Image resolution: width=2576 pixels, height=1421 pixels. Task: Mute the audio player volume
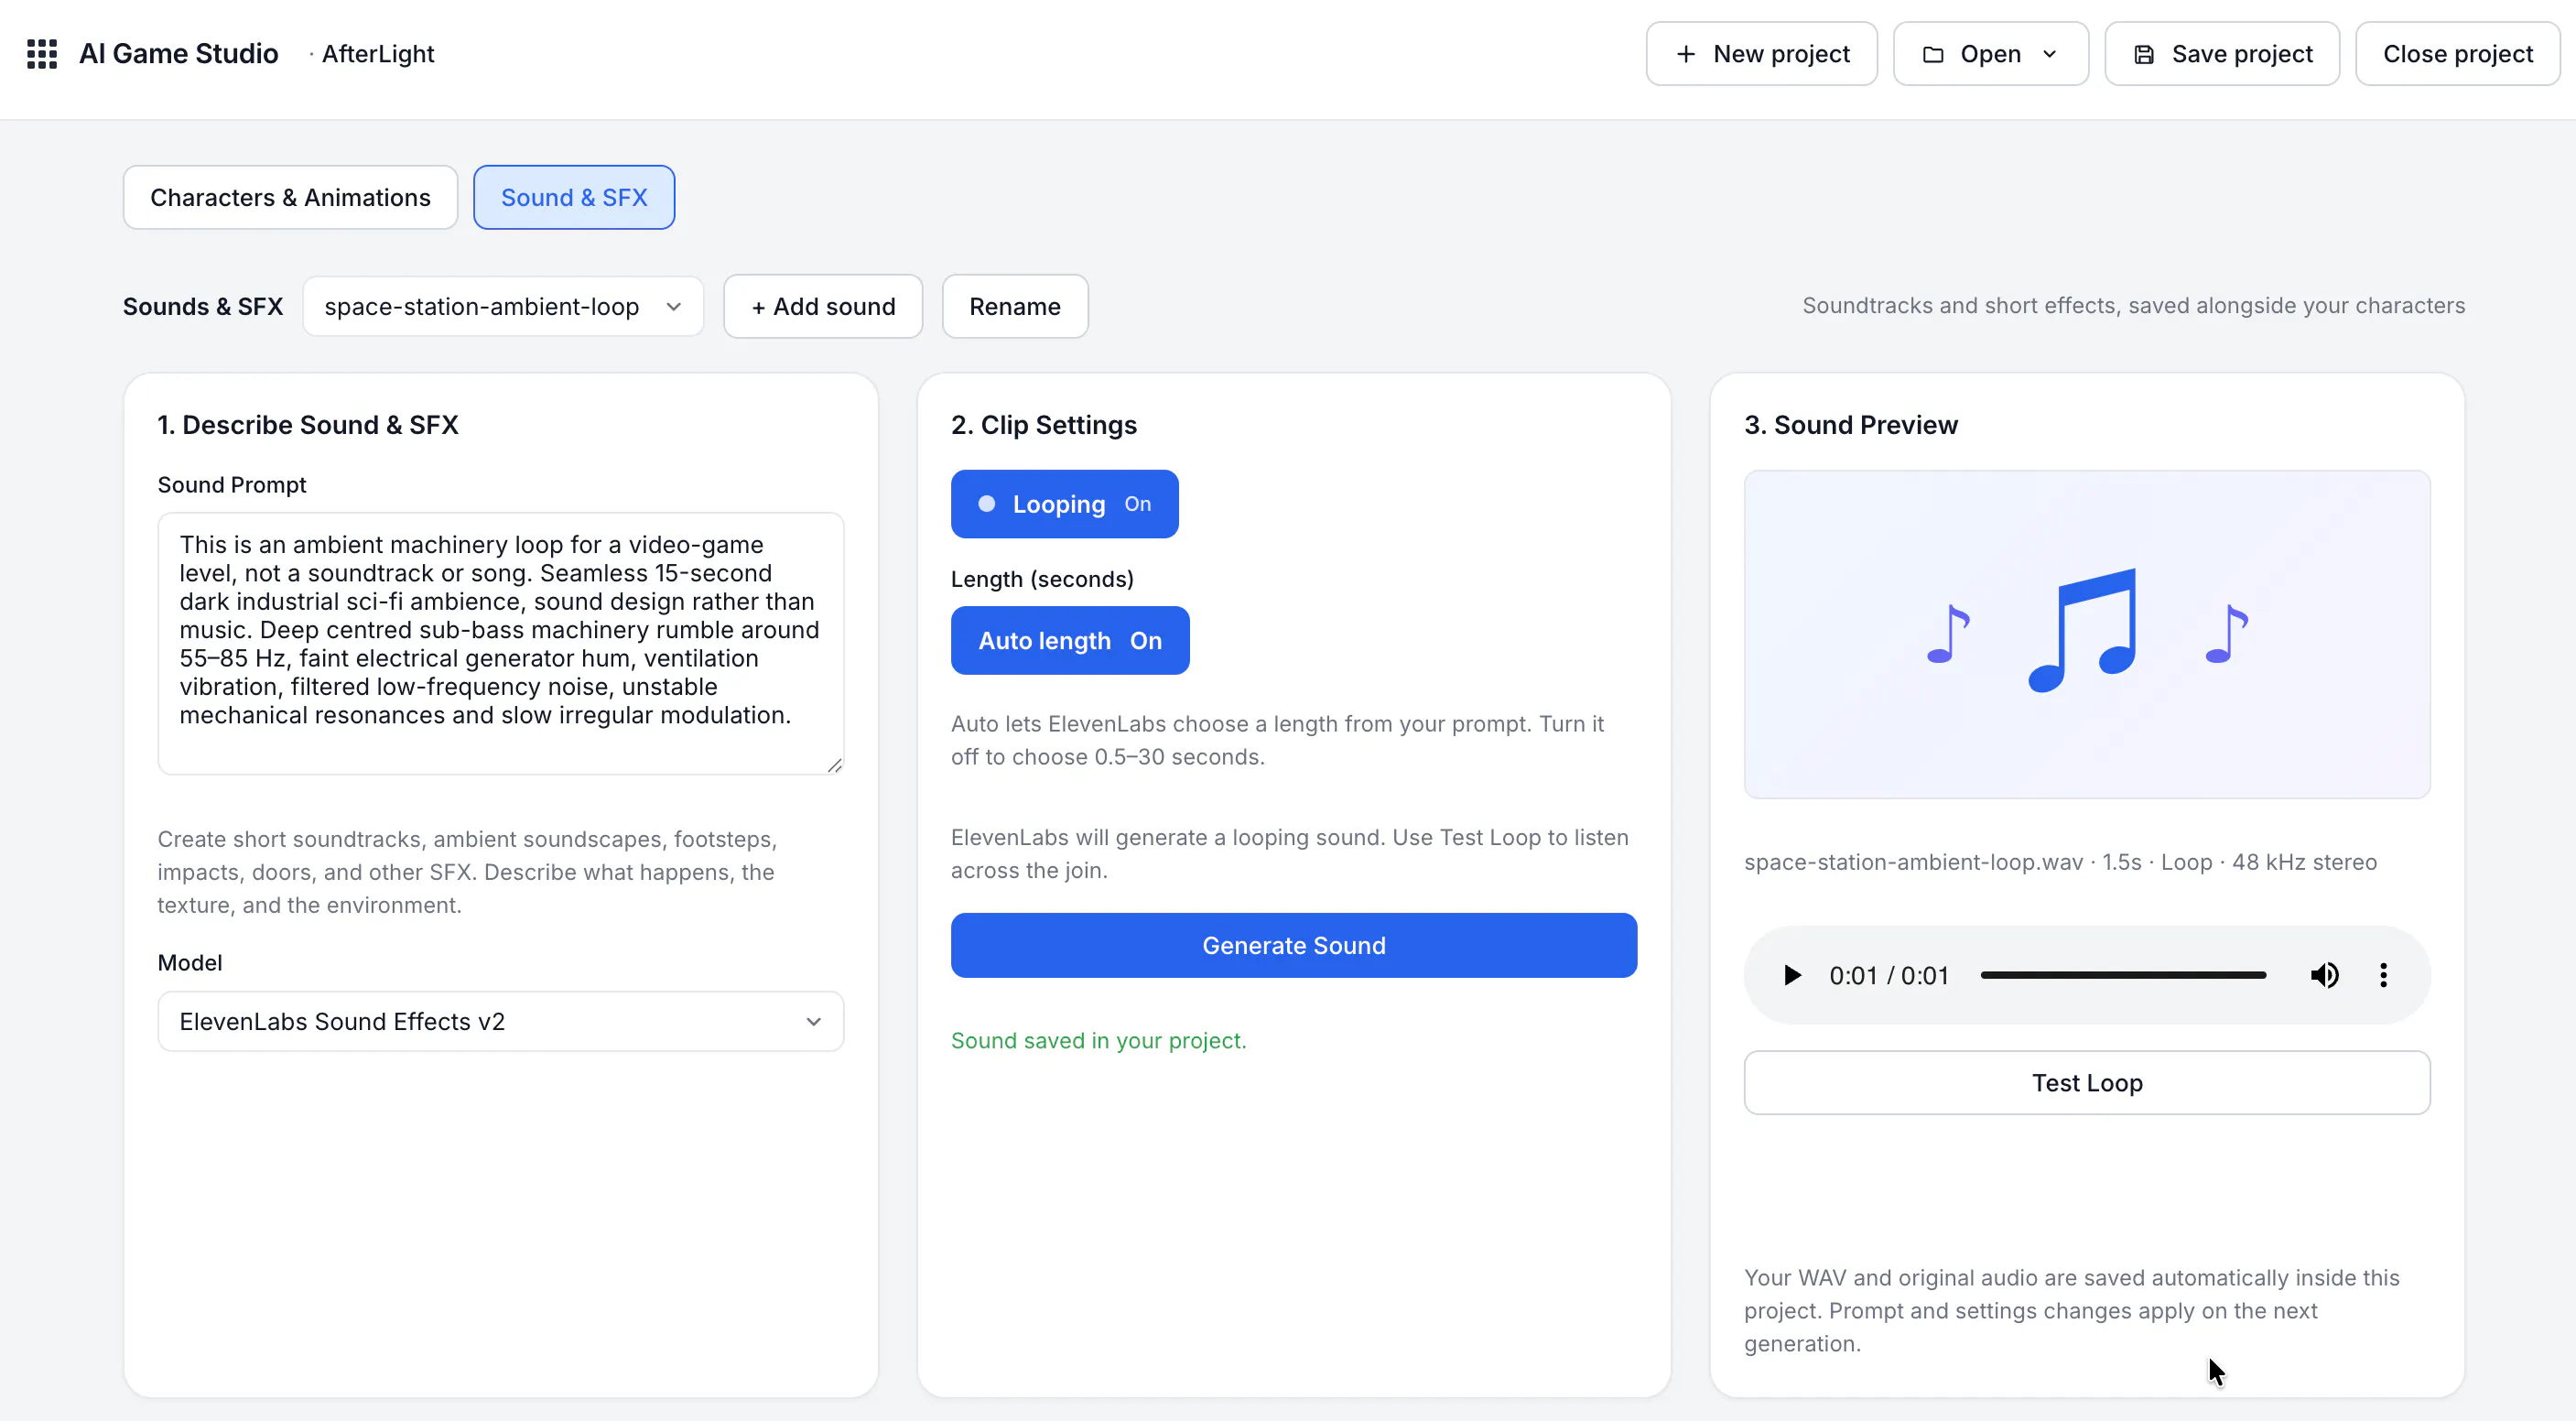(2324, 975)
